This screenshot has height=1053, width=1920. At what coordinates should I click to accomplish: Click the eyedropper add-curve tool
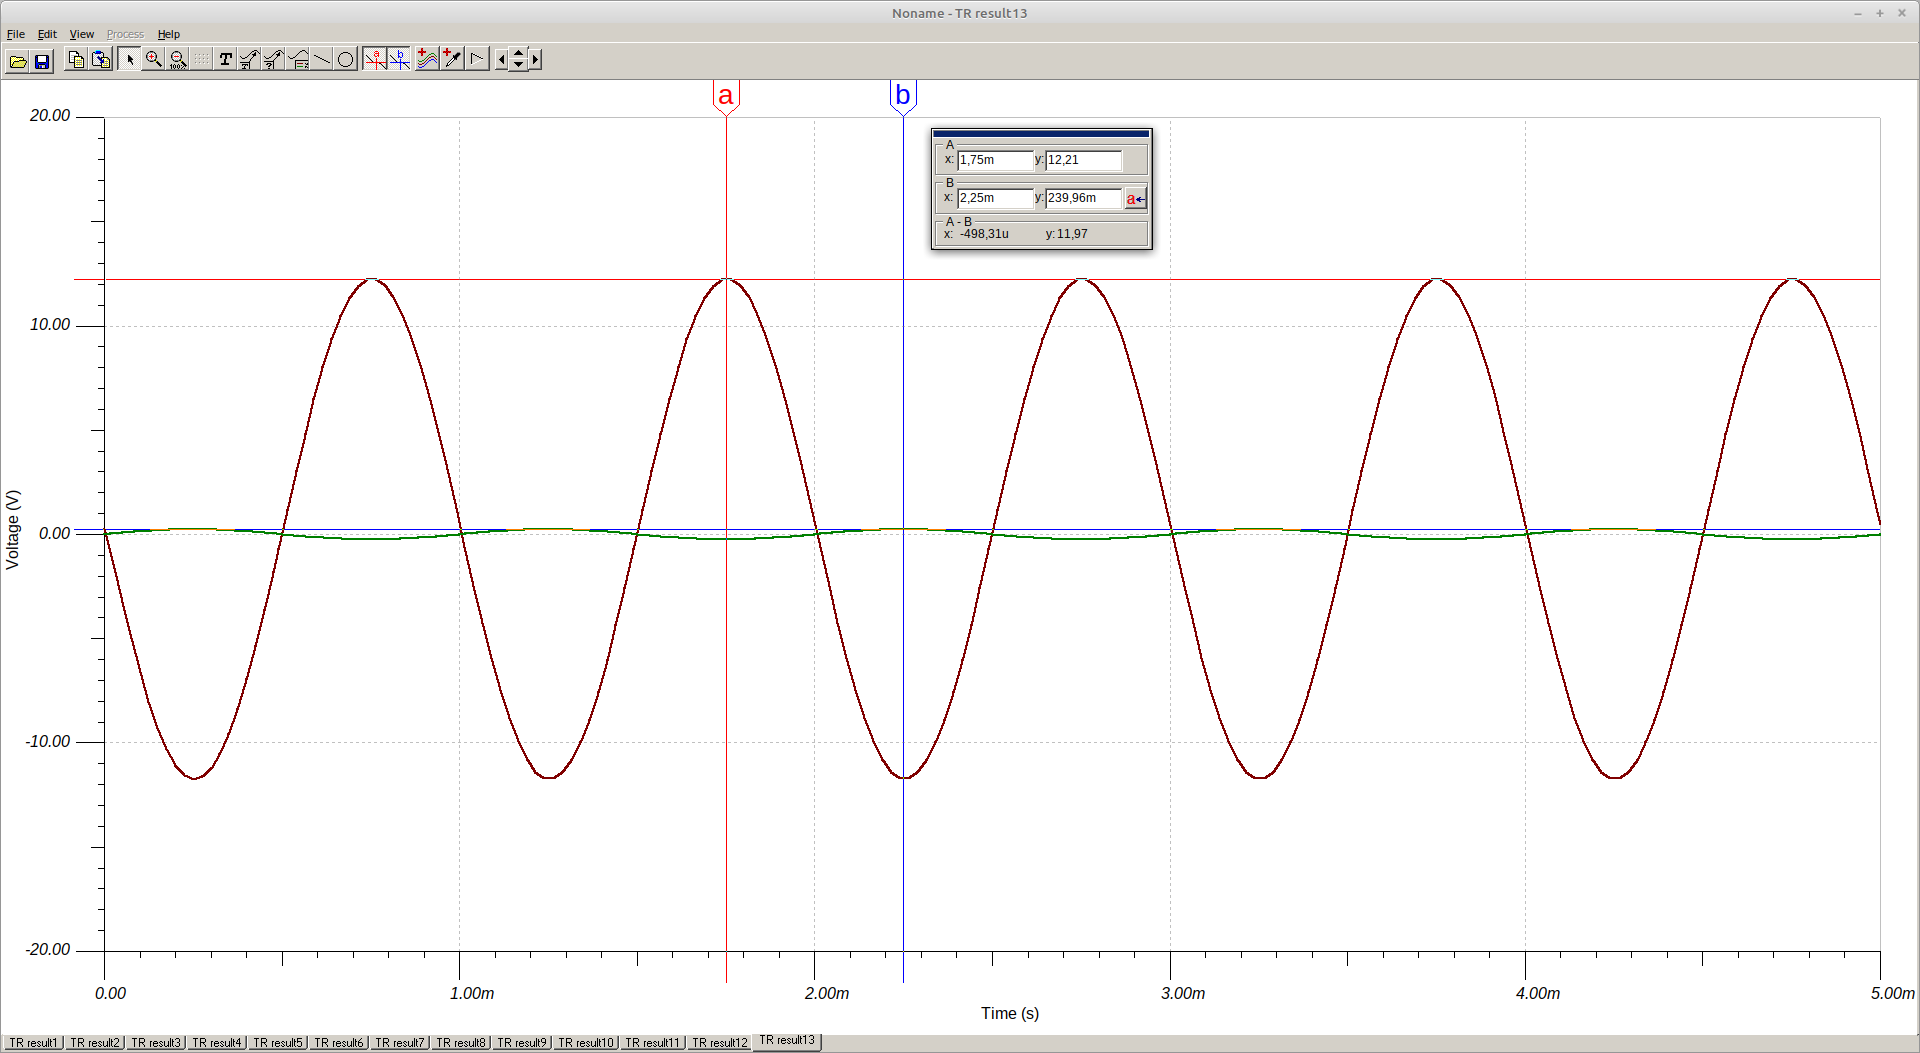pos(452,60)
